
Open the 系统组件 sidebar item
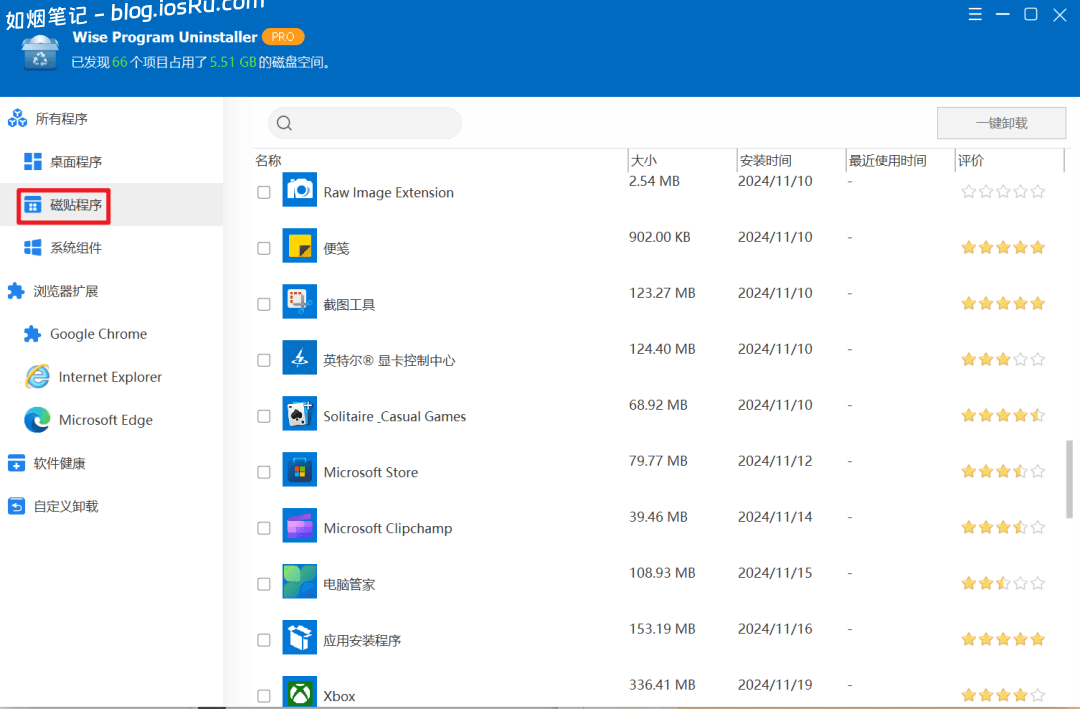pyautogui.click(x=75, y=248)
